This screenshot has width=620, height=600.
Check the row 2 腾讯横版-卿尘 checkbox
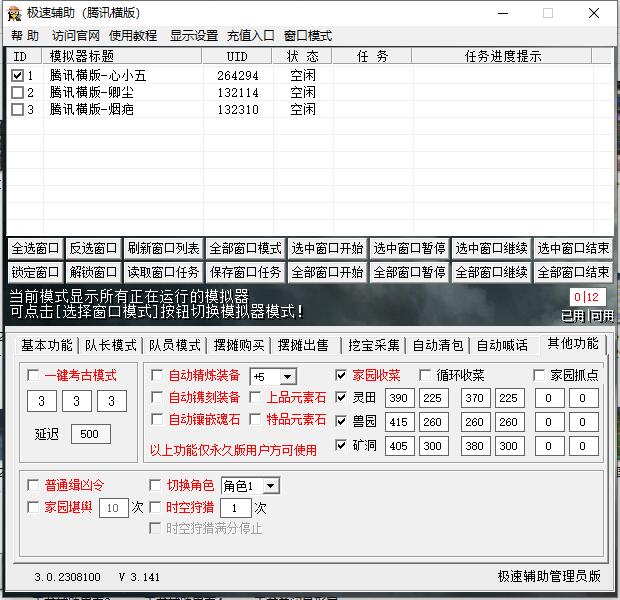(x=17, y=93)
